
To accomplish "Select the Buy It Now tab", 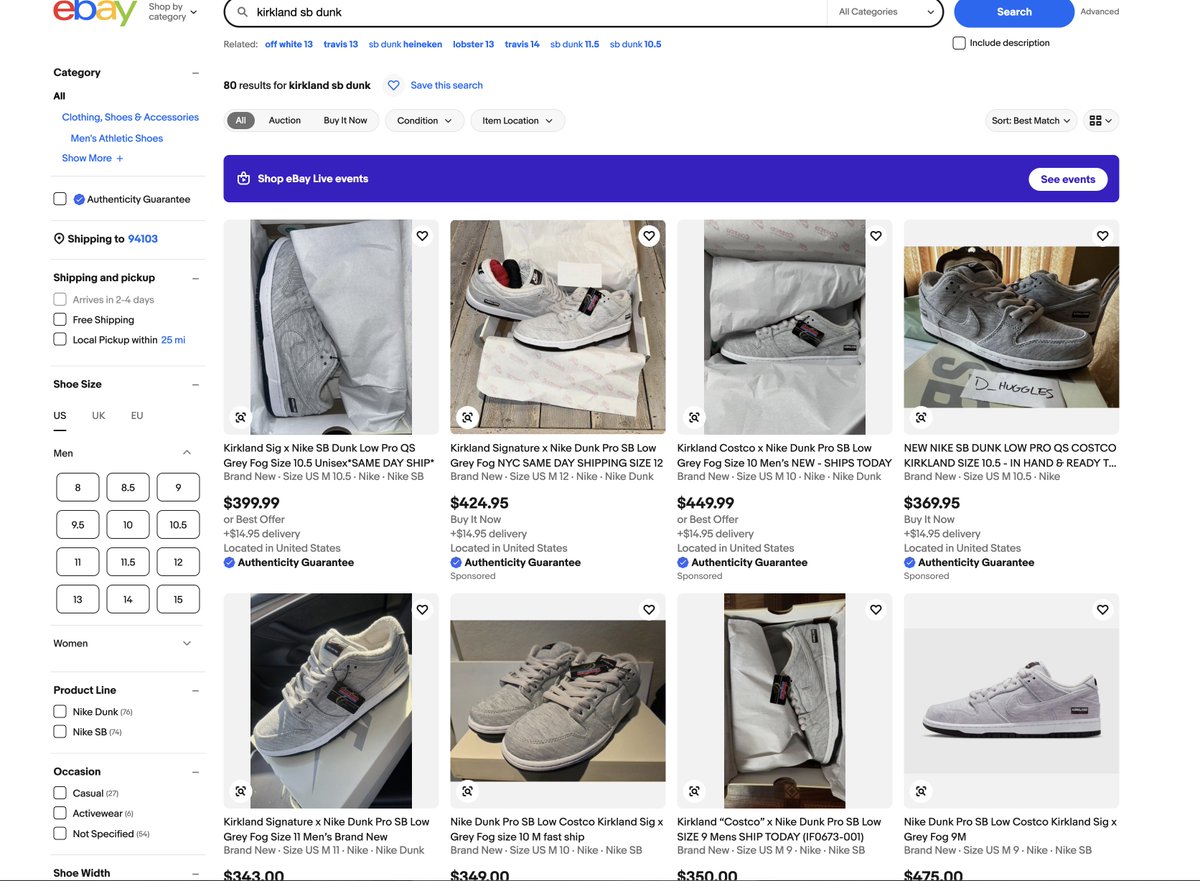I will [x=345, y=121].
